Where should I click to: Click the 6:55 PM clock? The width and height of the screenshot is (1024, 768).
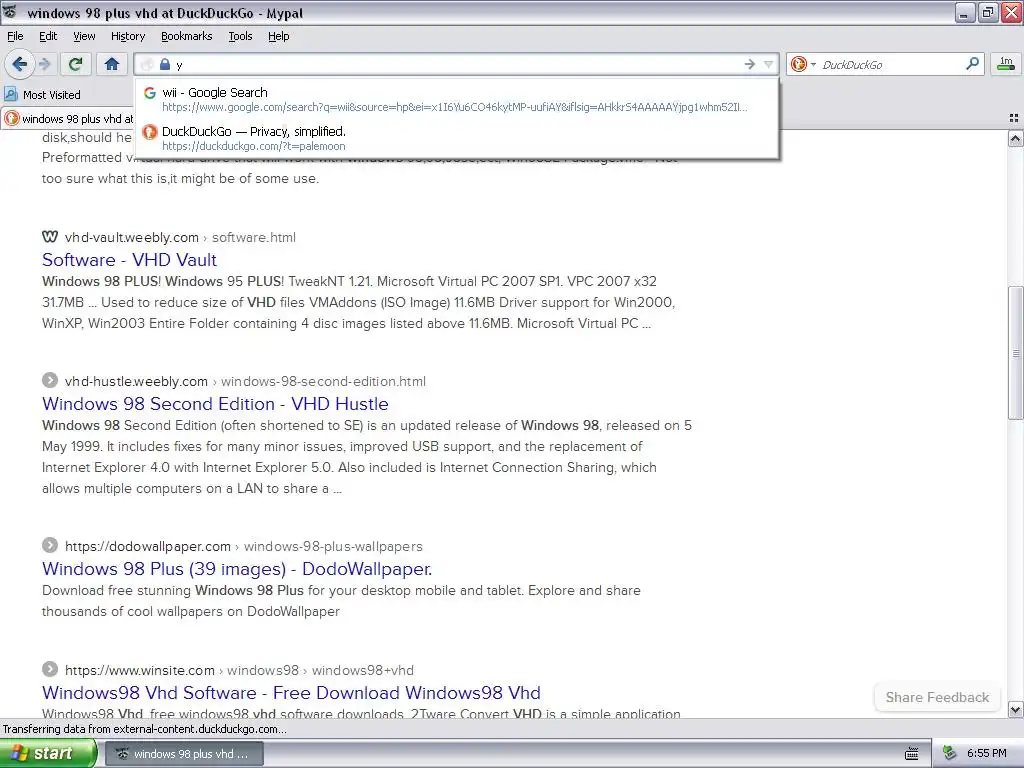pos(986,754)
